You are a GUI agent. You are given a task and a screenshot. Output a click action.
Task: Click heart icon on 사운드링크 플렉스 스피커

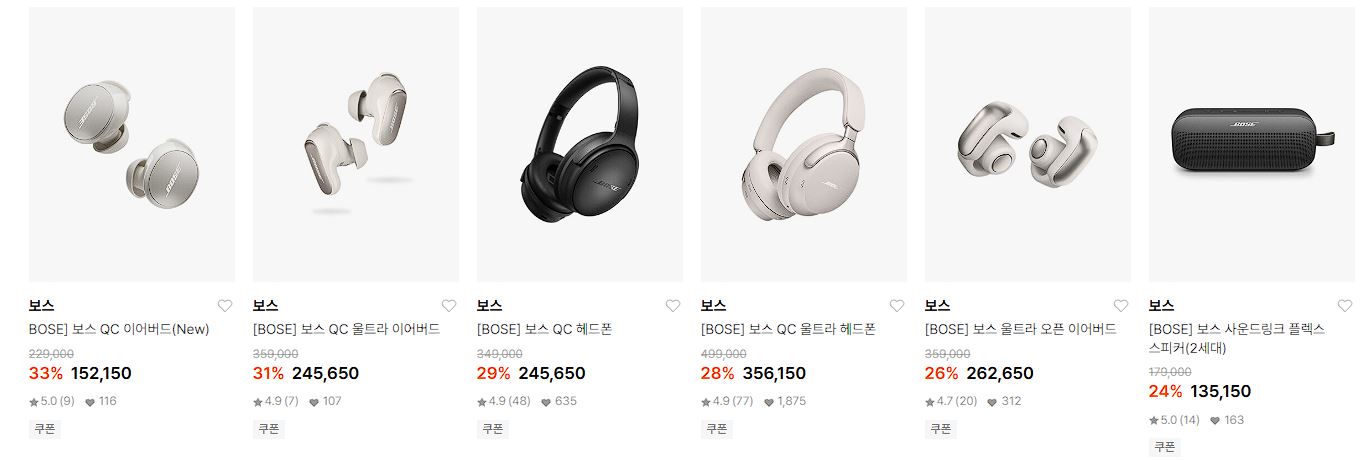point(1345,306)
